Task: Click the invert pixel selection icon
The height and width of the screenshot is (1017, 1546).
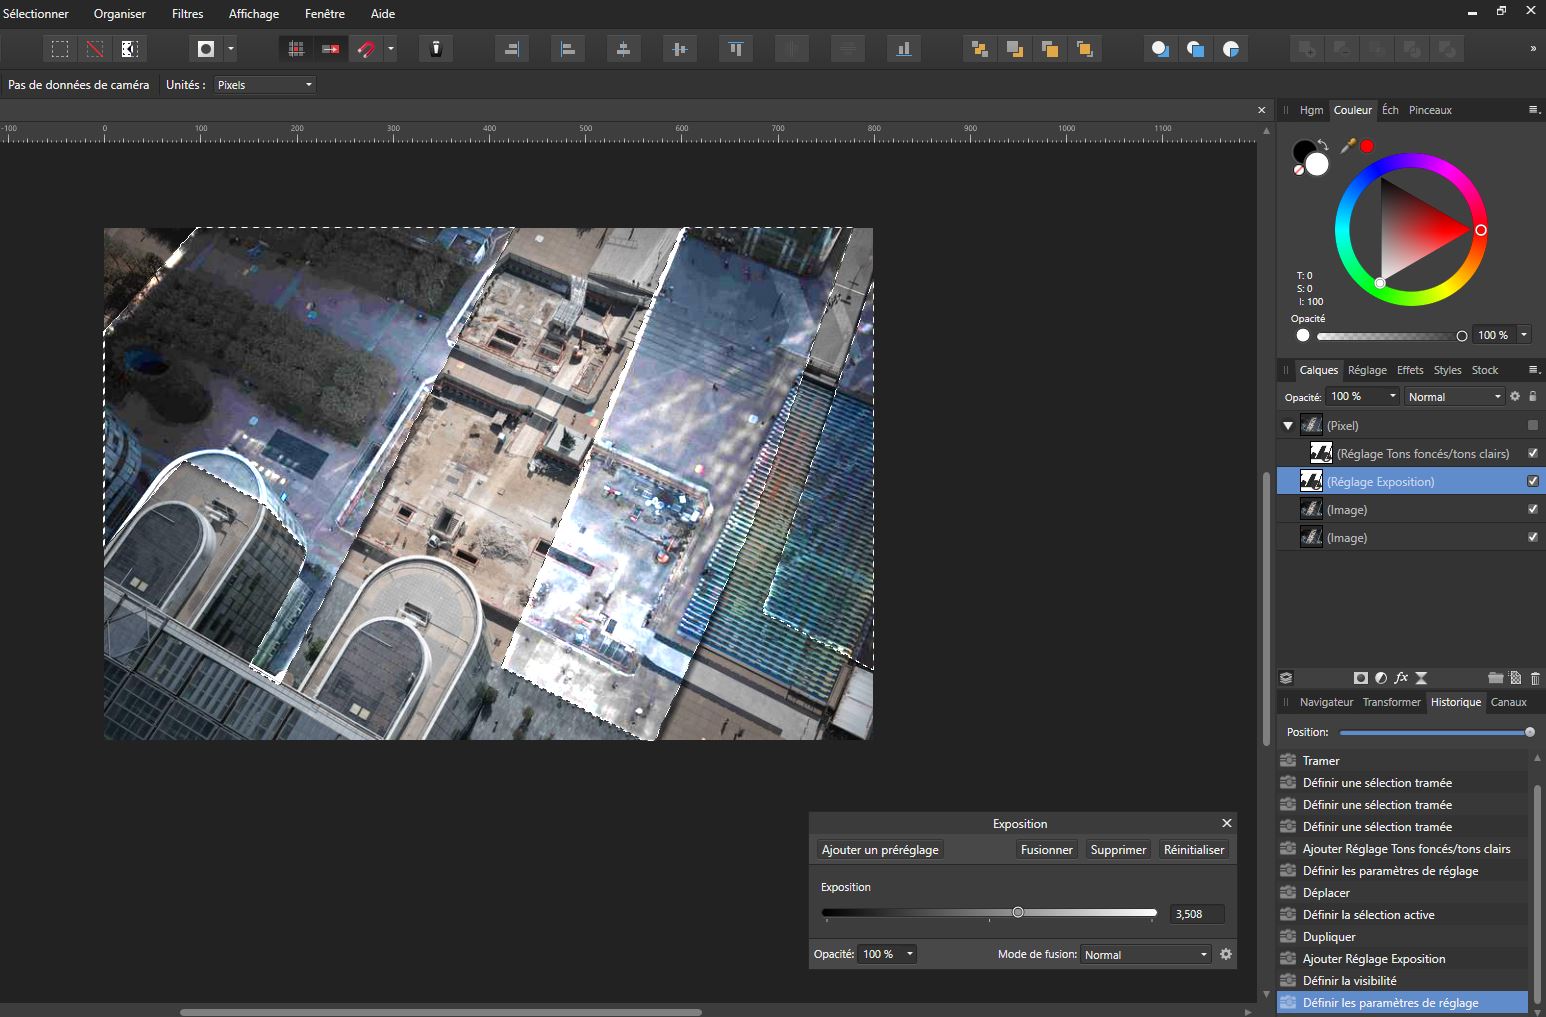Action: pyautogui.click(x=129, y=49)
